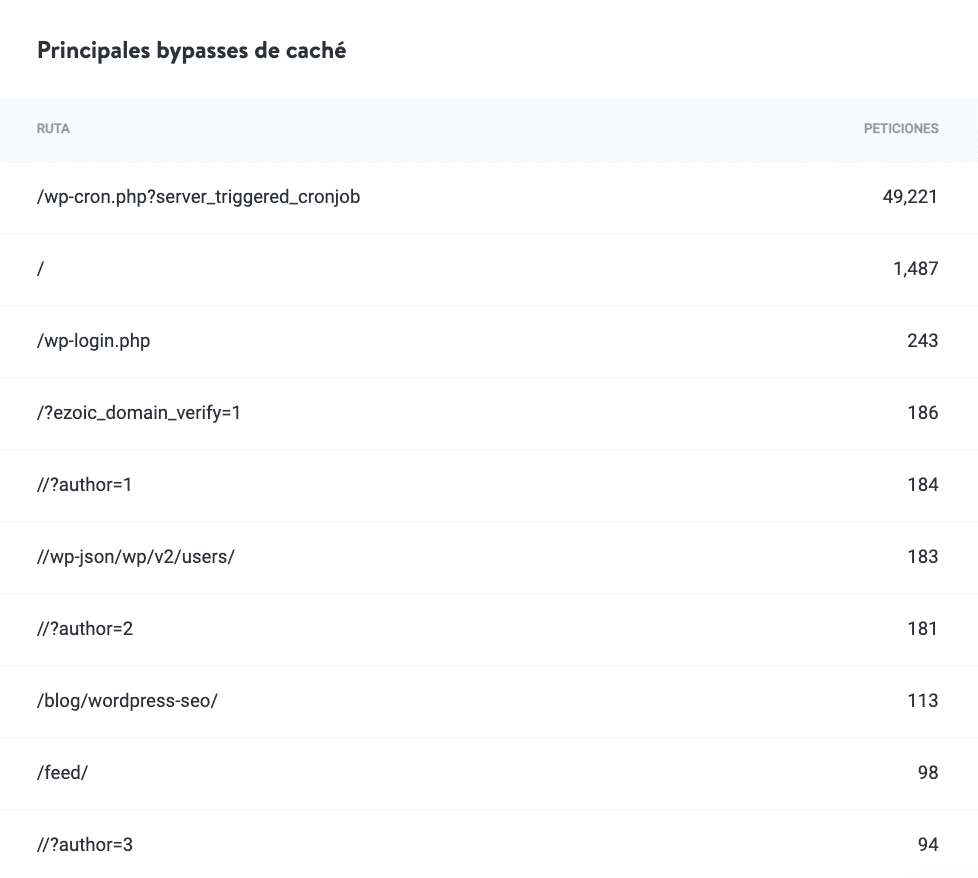Viewport: 978px width, 878px height.
Task: Open the /blog/wordpress-seo/ path entry
Action: click(x=127, y=701)
